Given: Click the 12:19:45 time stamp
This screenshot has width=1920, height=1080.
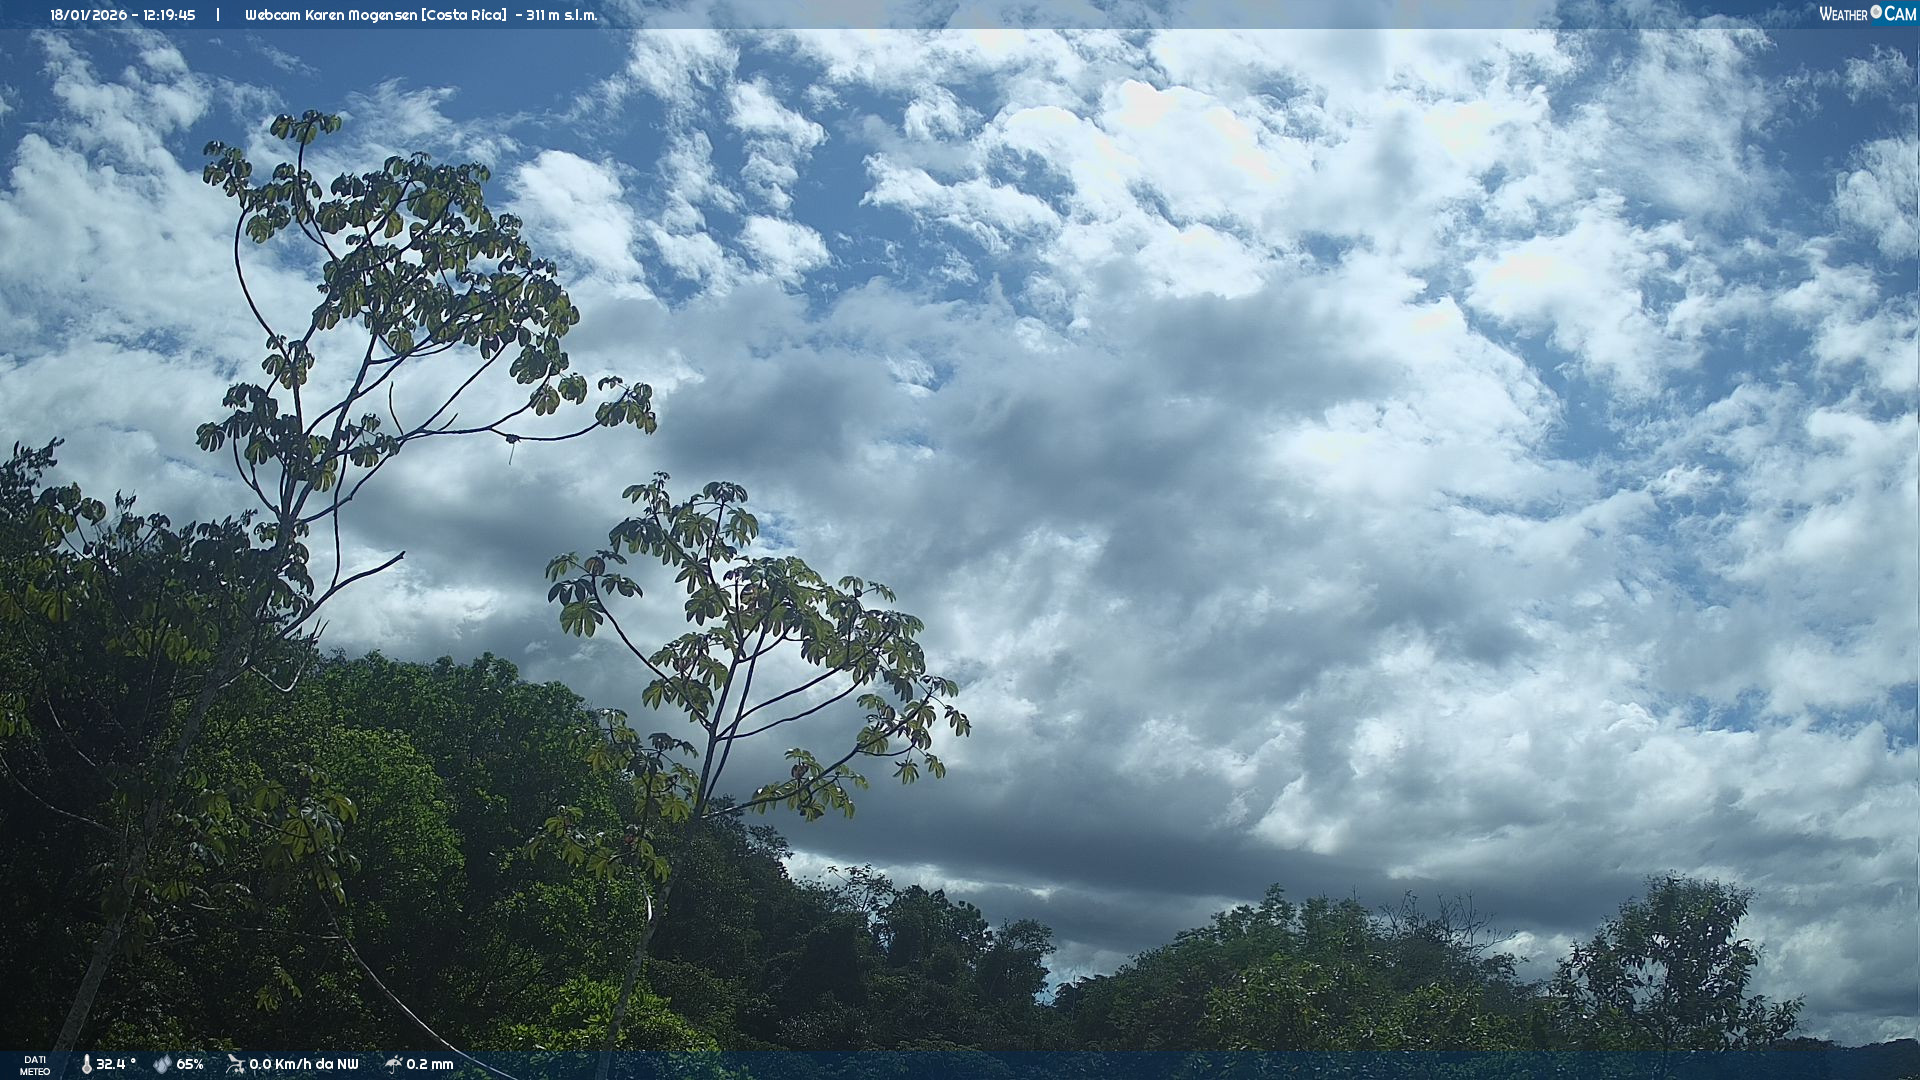Looking at the screenshot, I should 169,15.
